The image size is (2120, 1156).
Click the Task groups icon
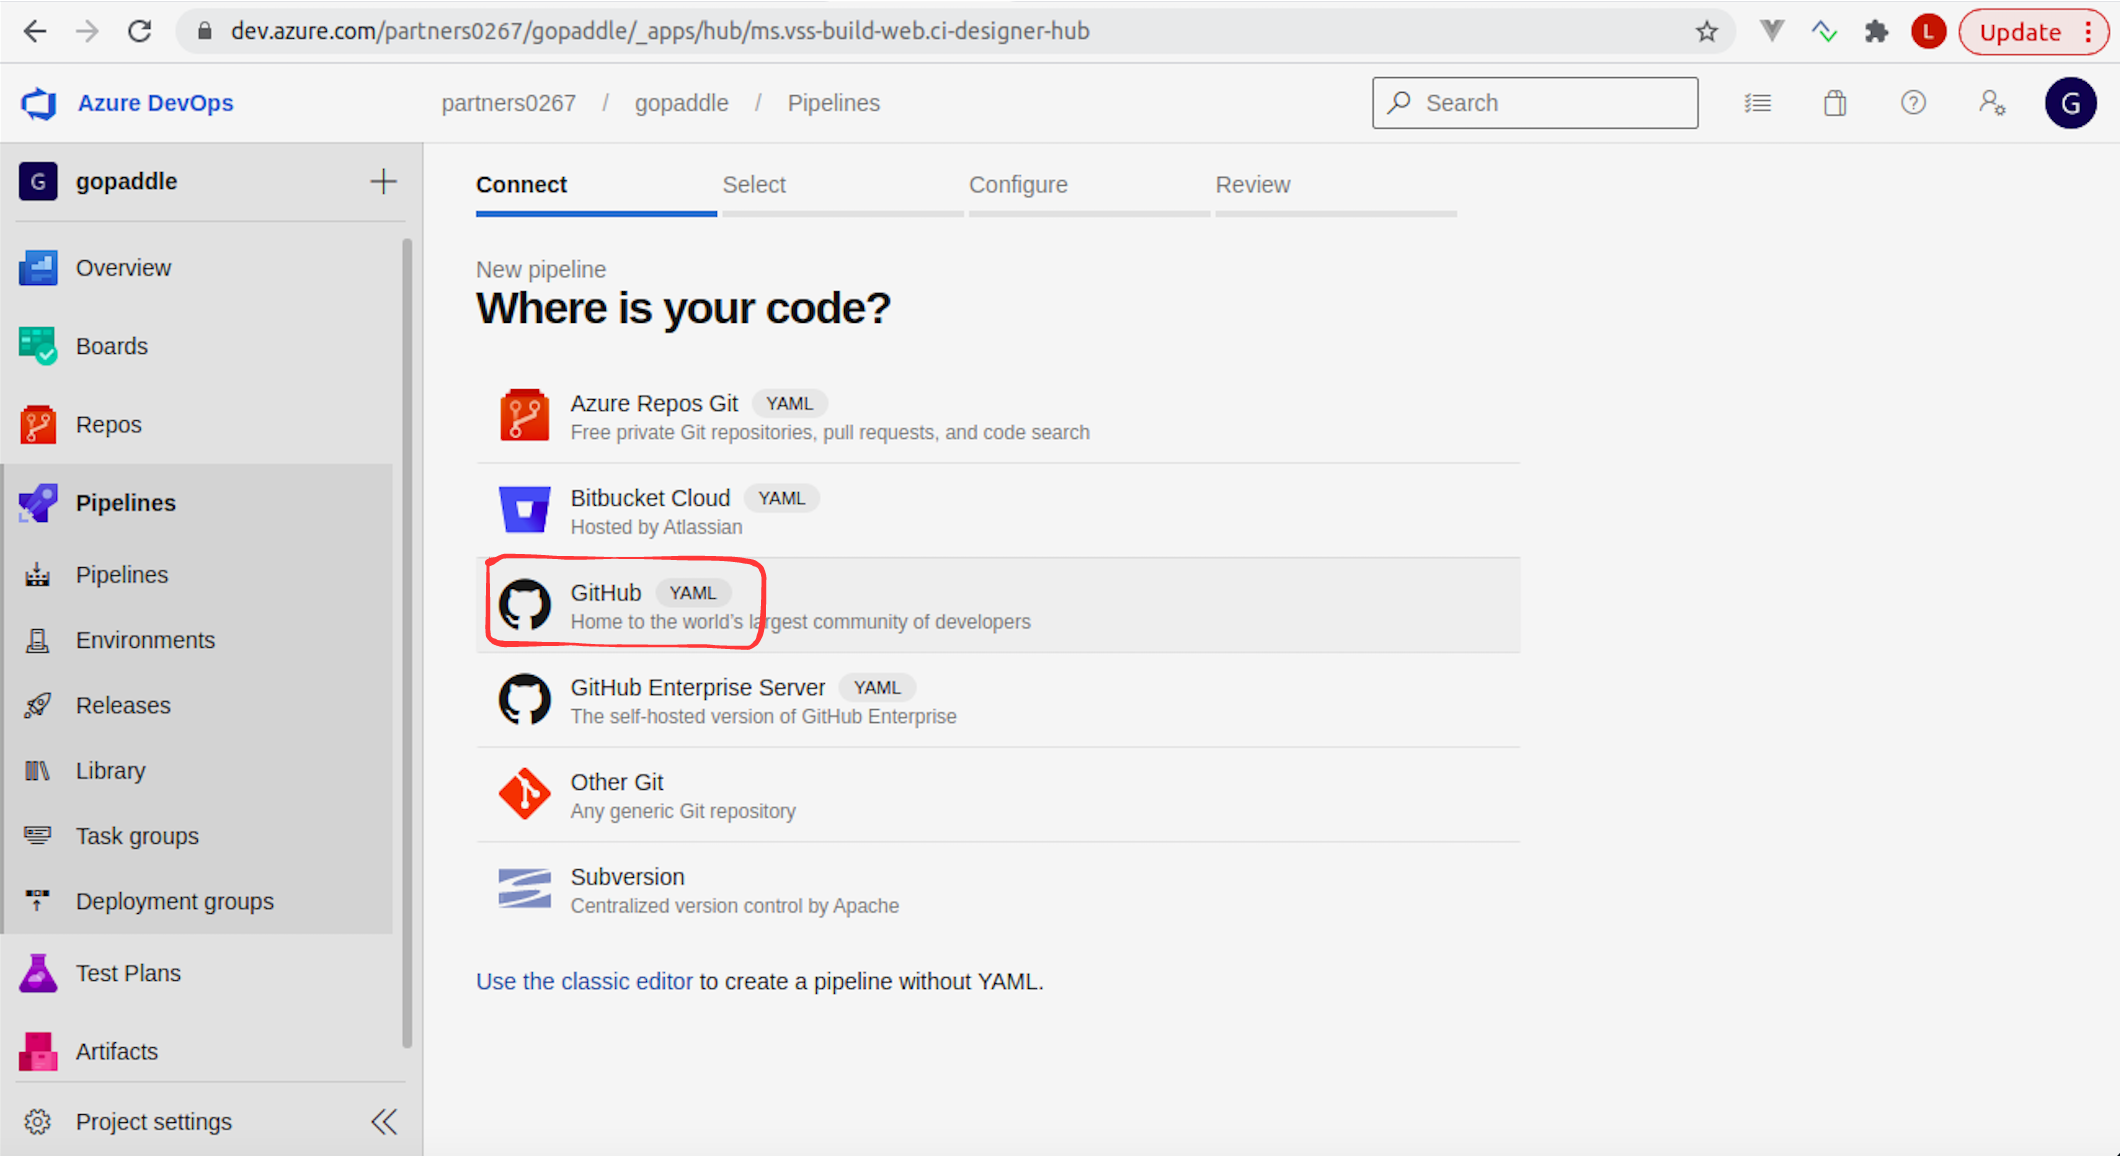point(38,836)
